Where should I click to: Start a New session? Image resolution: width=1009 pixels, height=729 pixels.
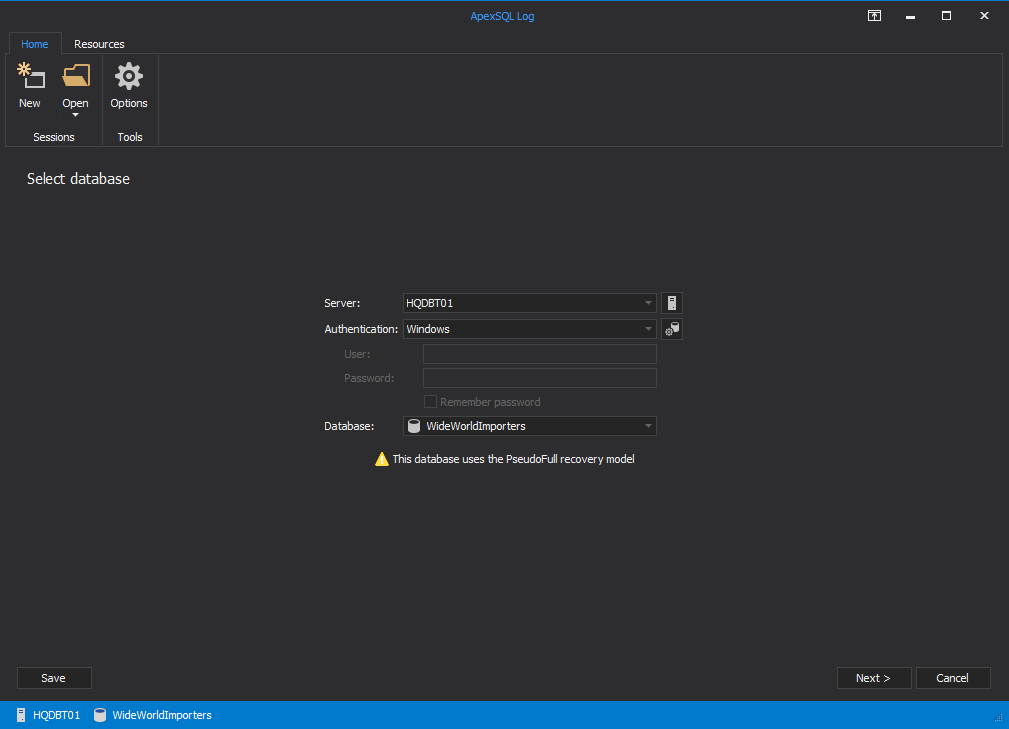pos(30,86)
